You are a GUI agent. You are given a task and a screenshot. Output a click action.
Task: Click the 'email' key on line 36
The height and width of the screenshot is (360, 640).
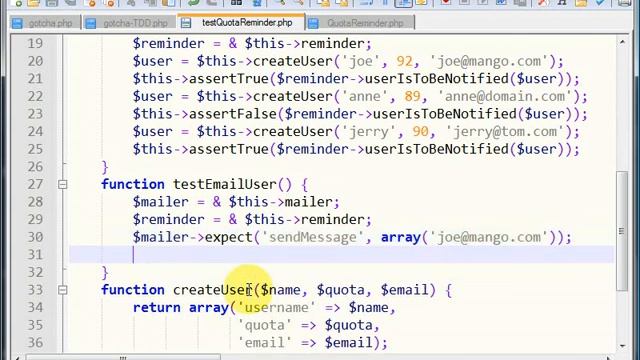point(264,343)
